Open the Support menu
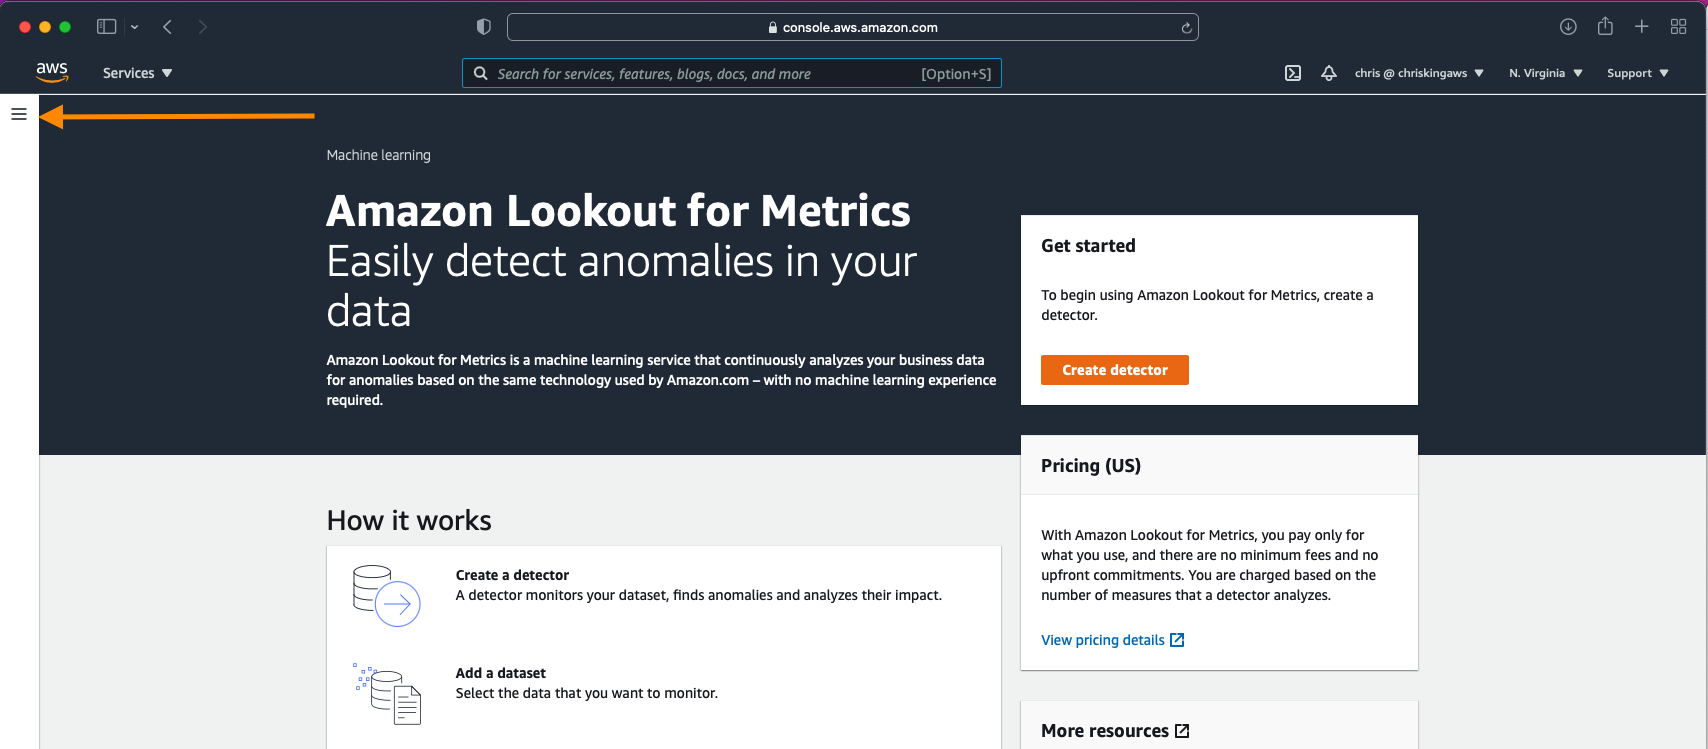1708x749 pixels. [x=1638, y=73]
